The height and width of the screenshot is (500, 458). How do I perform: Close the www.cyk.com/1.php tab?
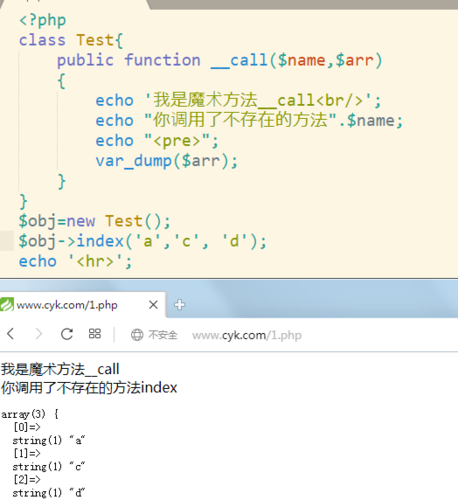click(x=153, y=305)
